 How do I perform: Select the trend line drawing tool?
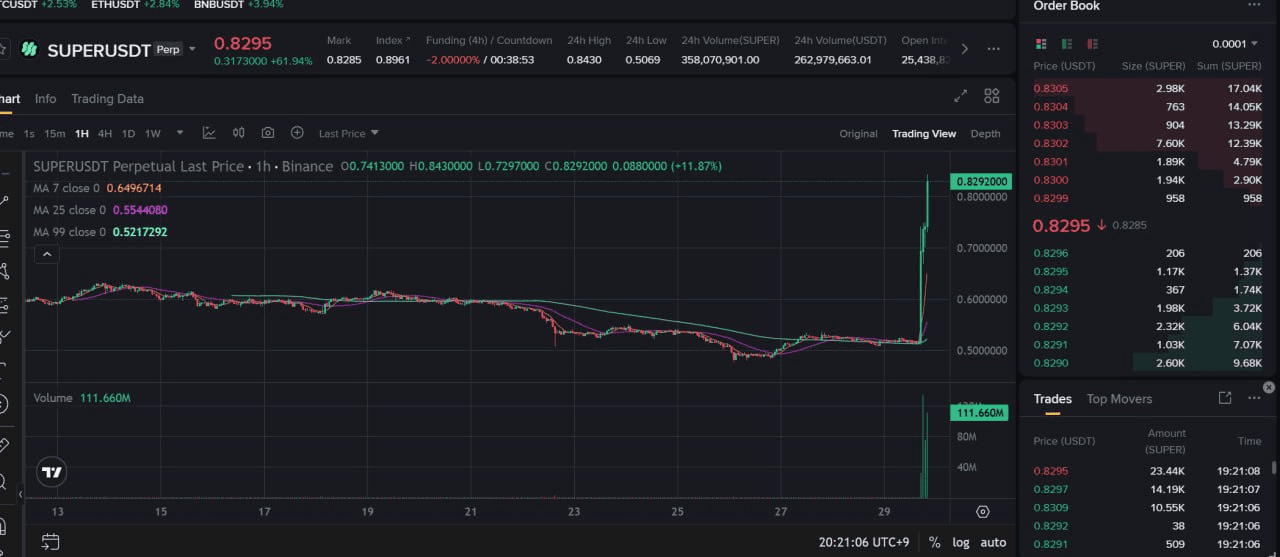5,201
